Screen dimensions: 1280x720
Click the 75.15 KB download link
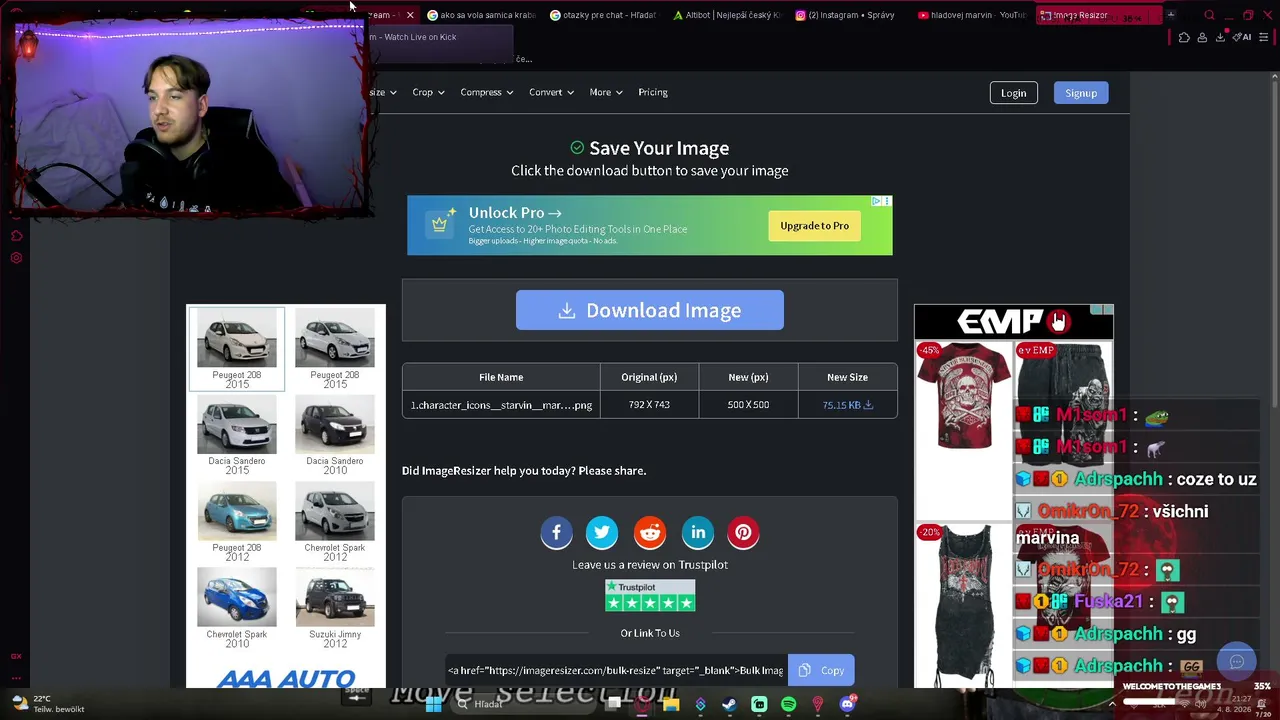coord(847,405)
